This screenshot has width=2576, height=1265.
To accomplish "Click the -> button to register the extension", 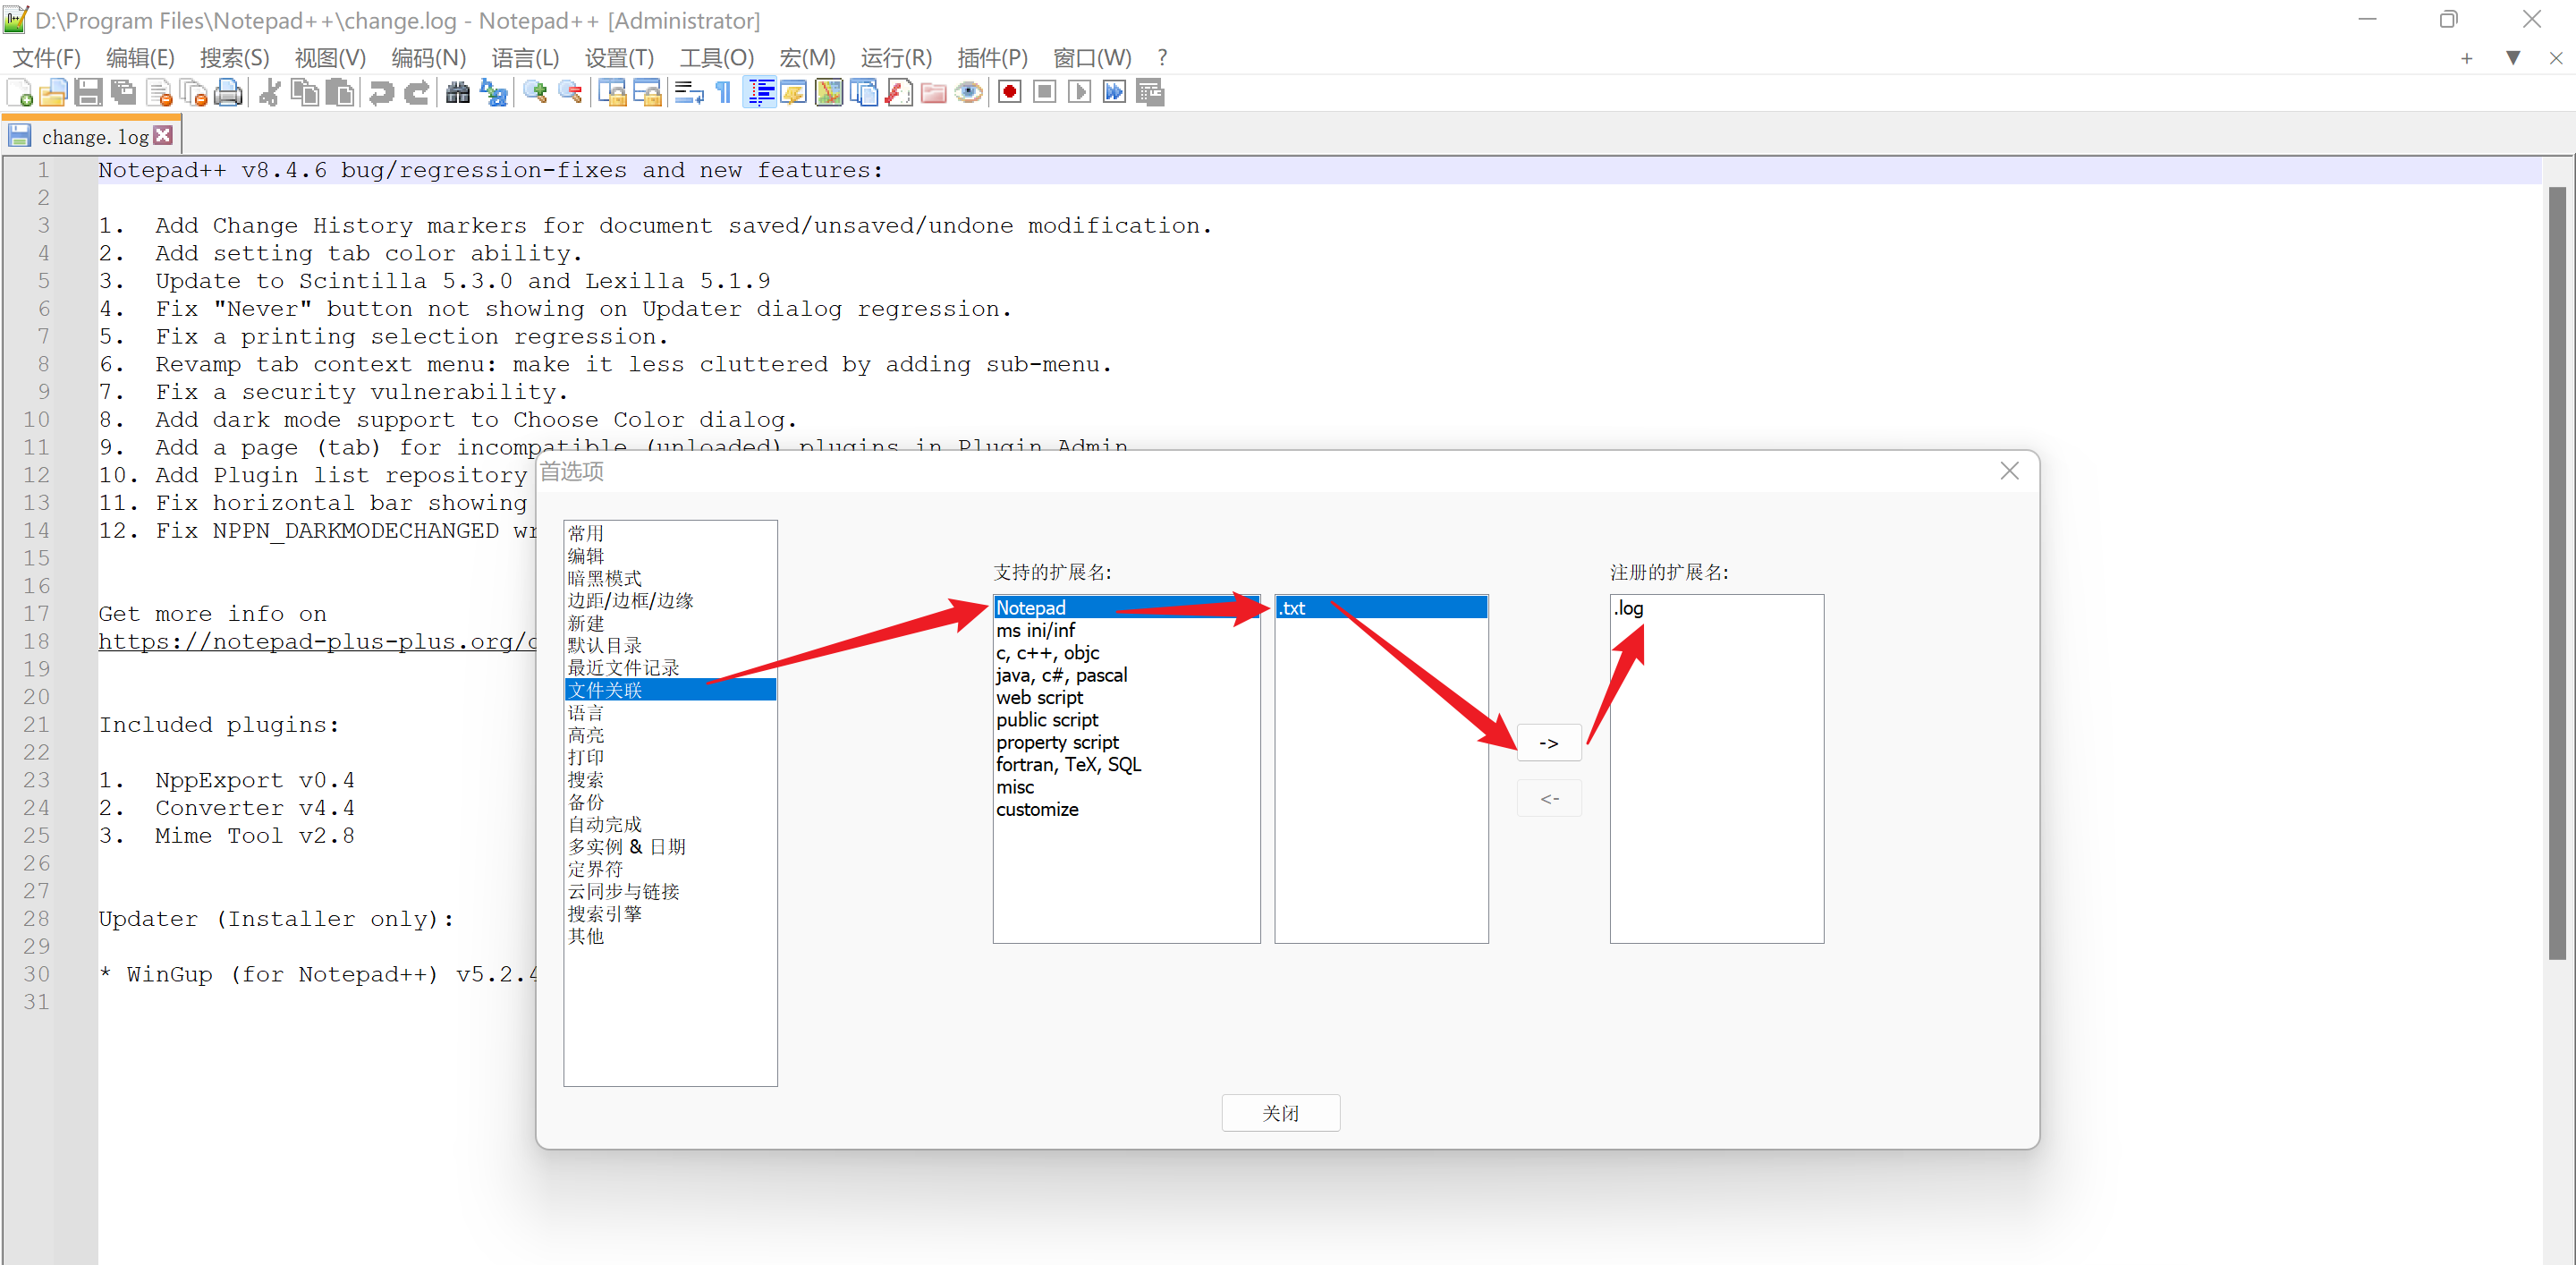I will (1548, 743).
